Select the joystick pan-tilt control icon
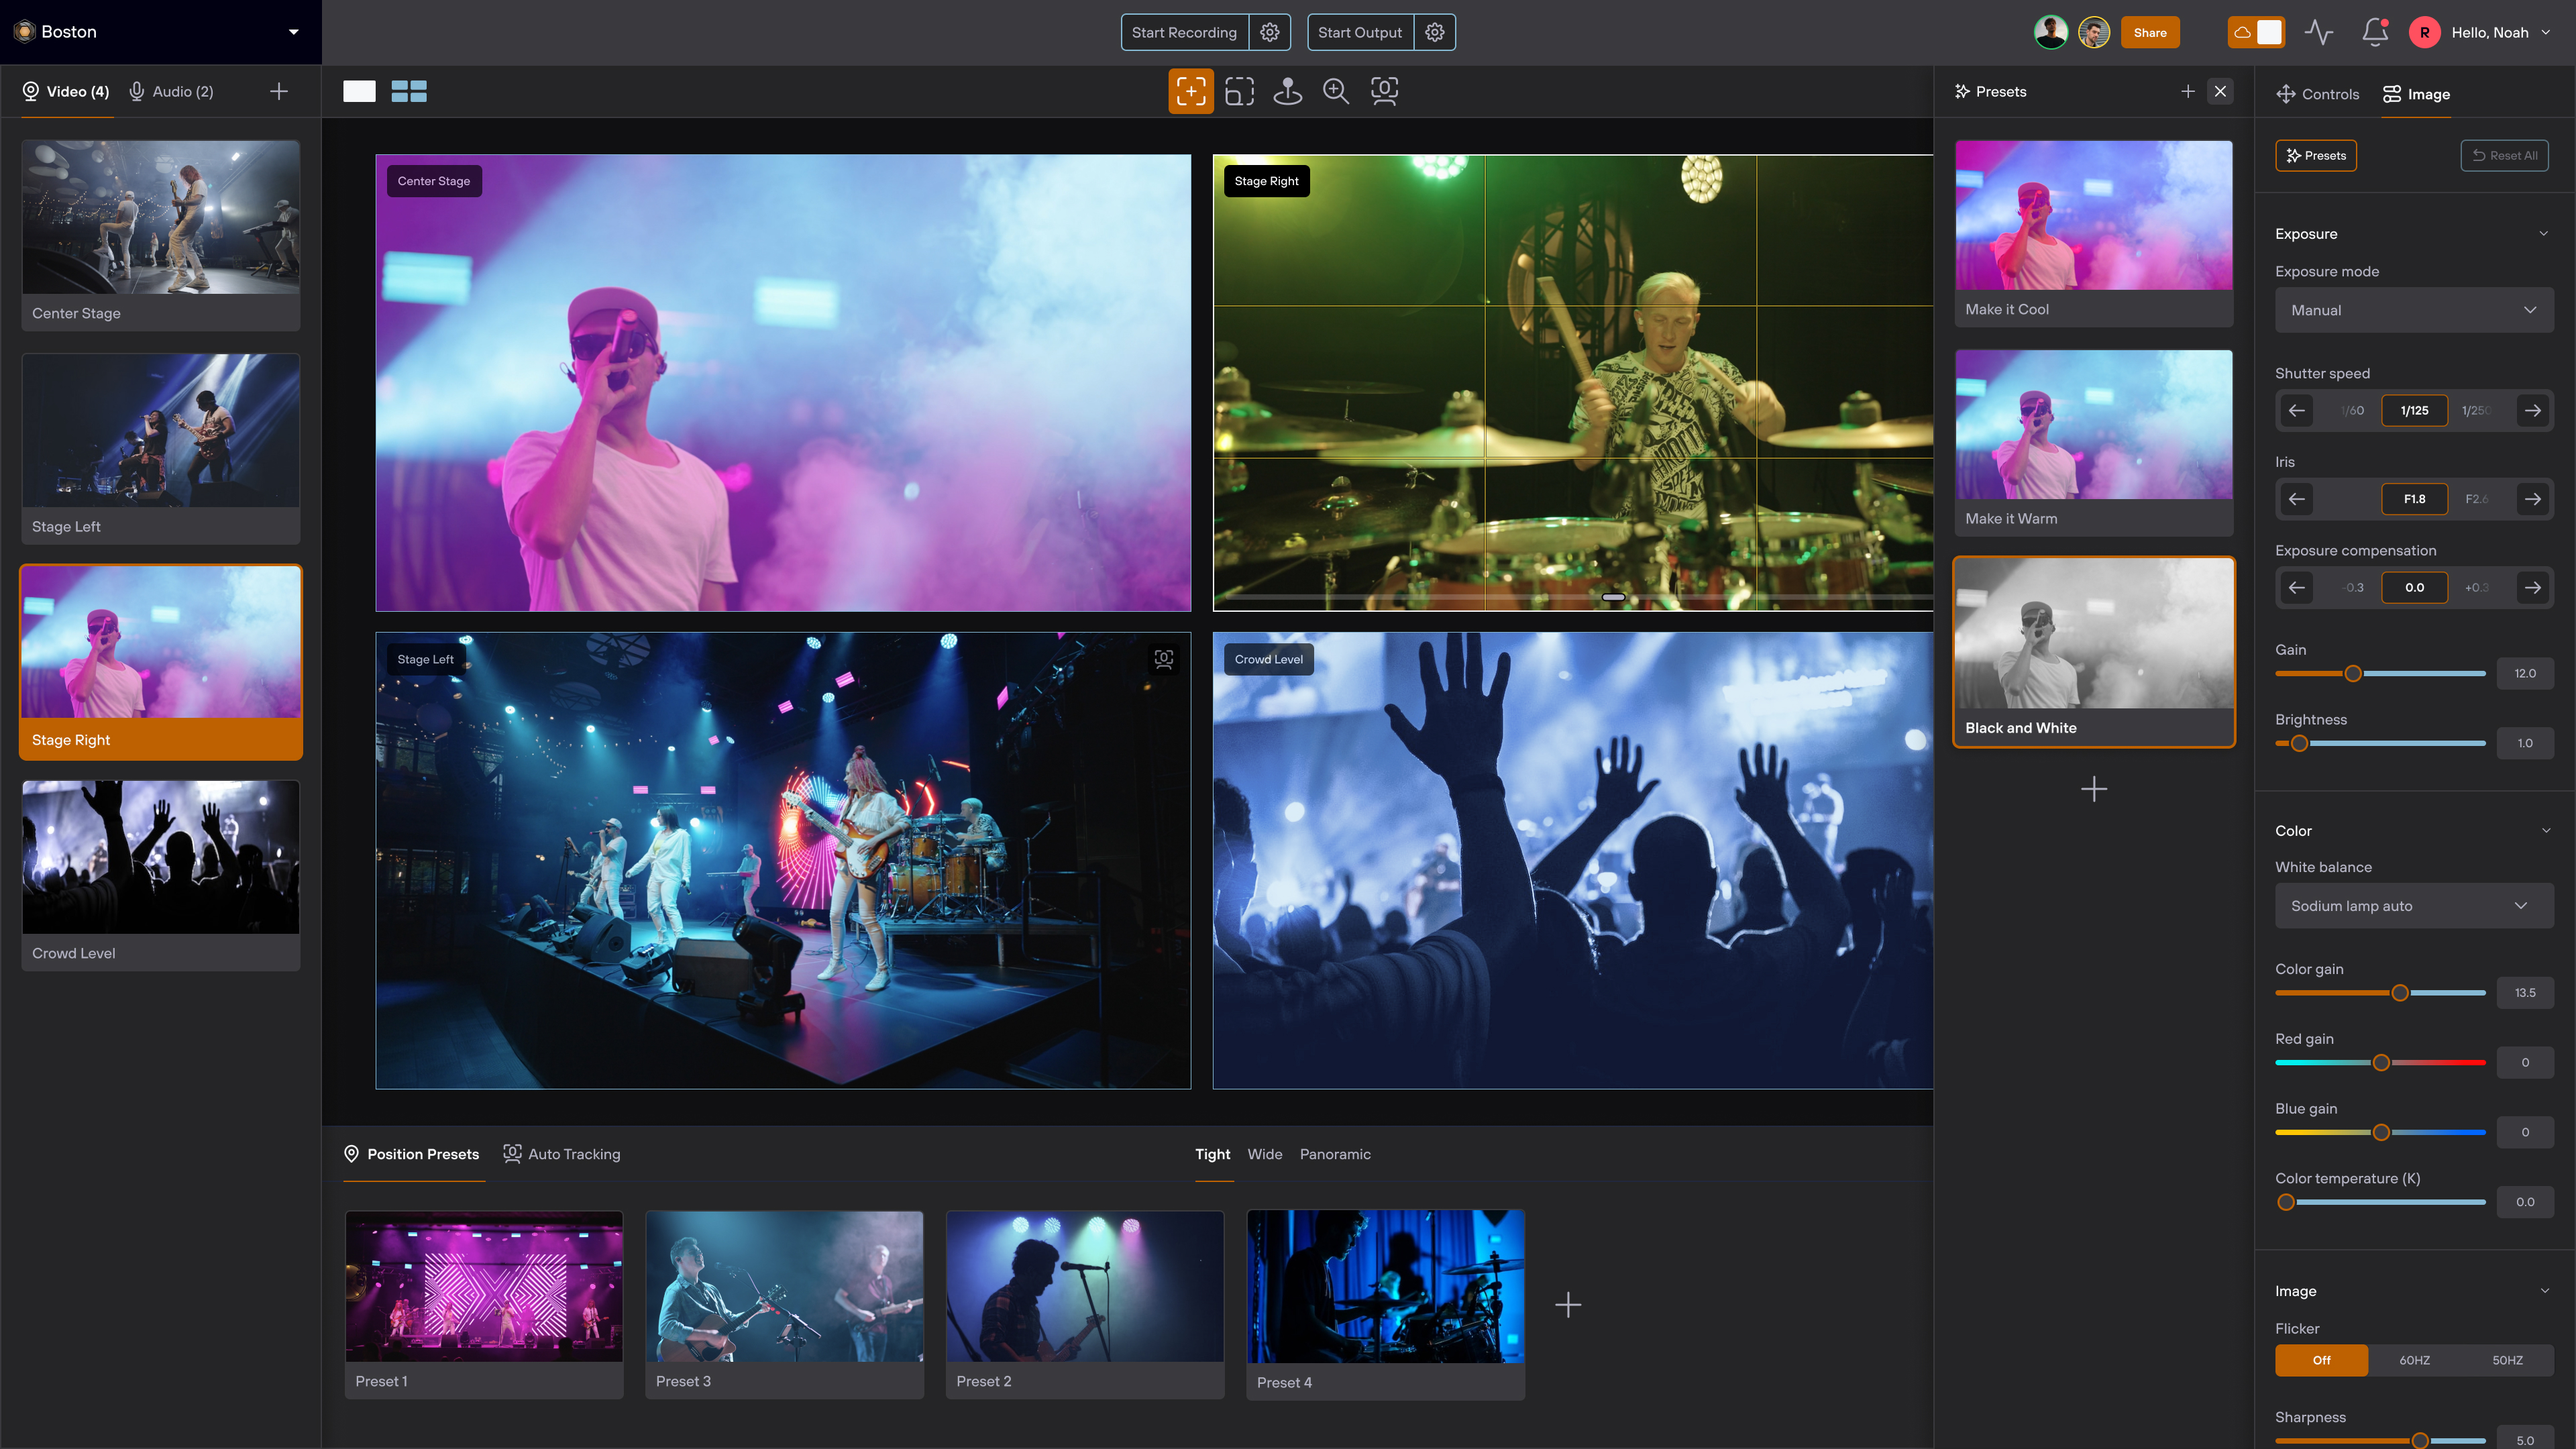 point(1287,91)
